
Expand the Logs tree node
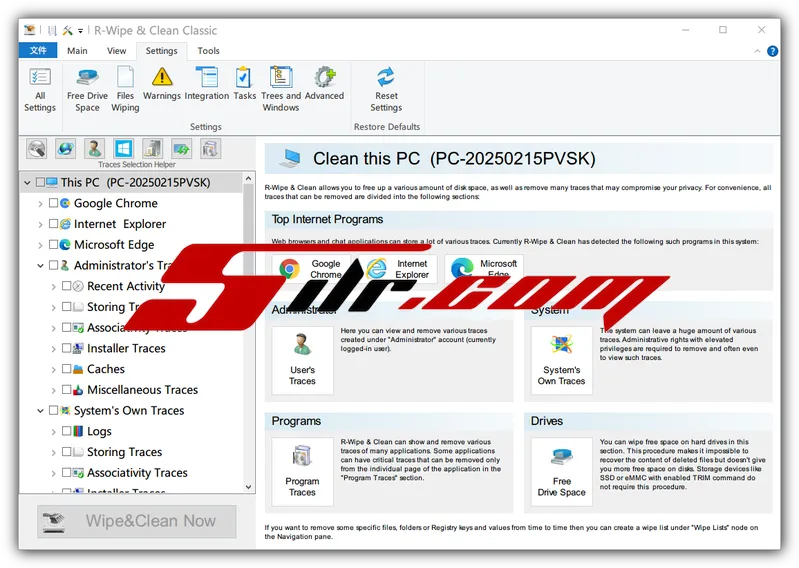click(54, 432)
